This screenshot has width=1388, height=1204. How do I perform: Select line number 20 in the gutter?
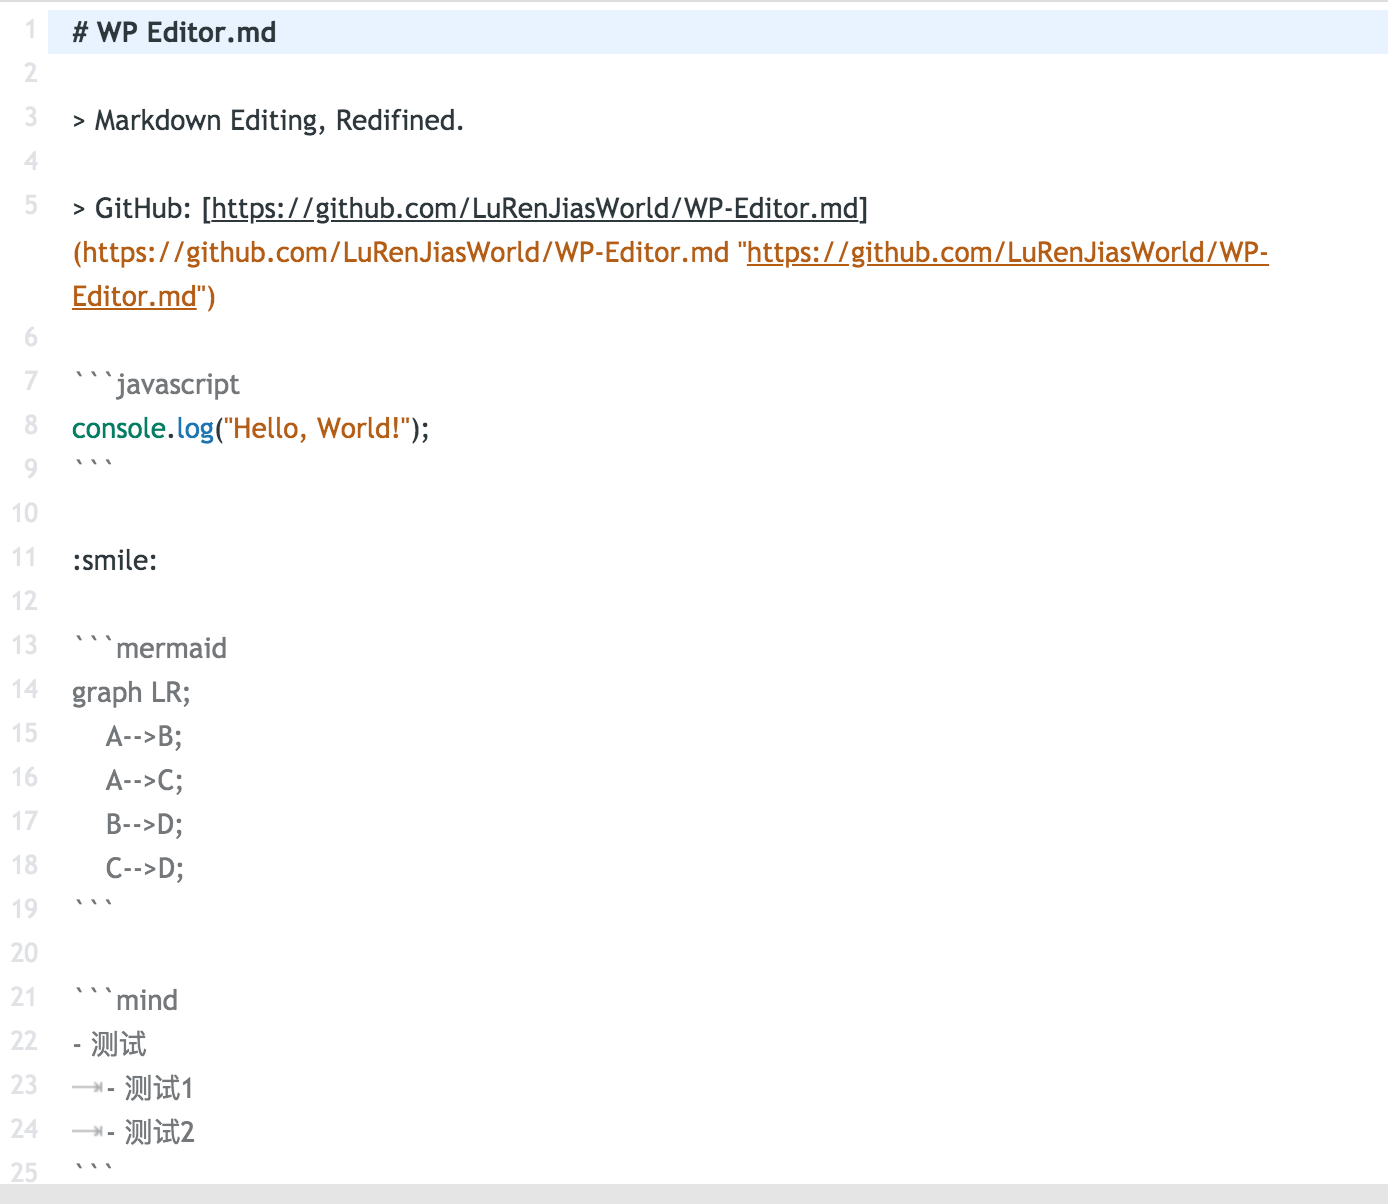[x=24, y=954]
